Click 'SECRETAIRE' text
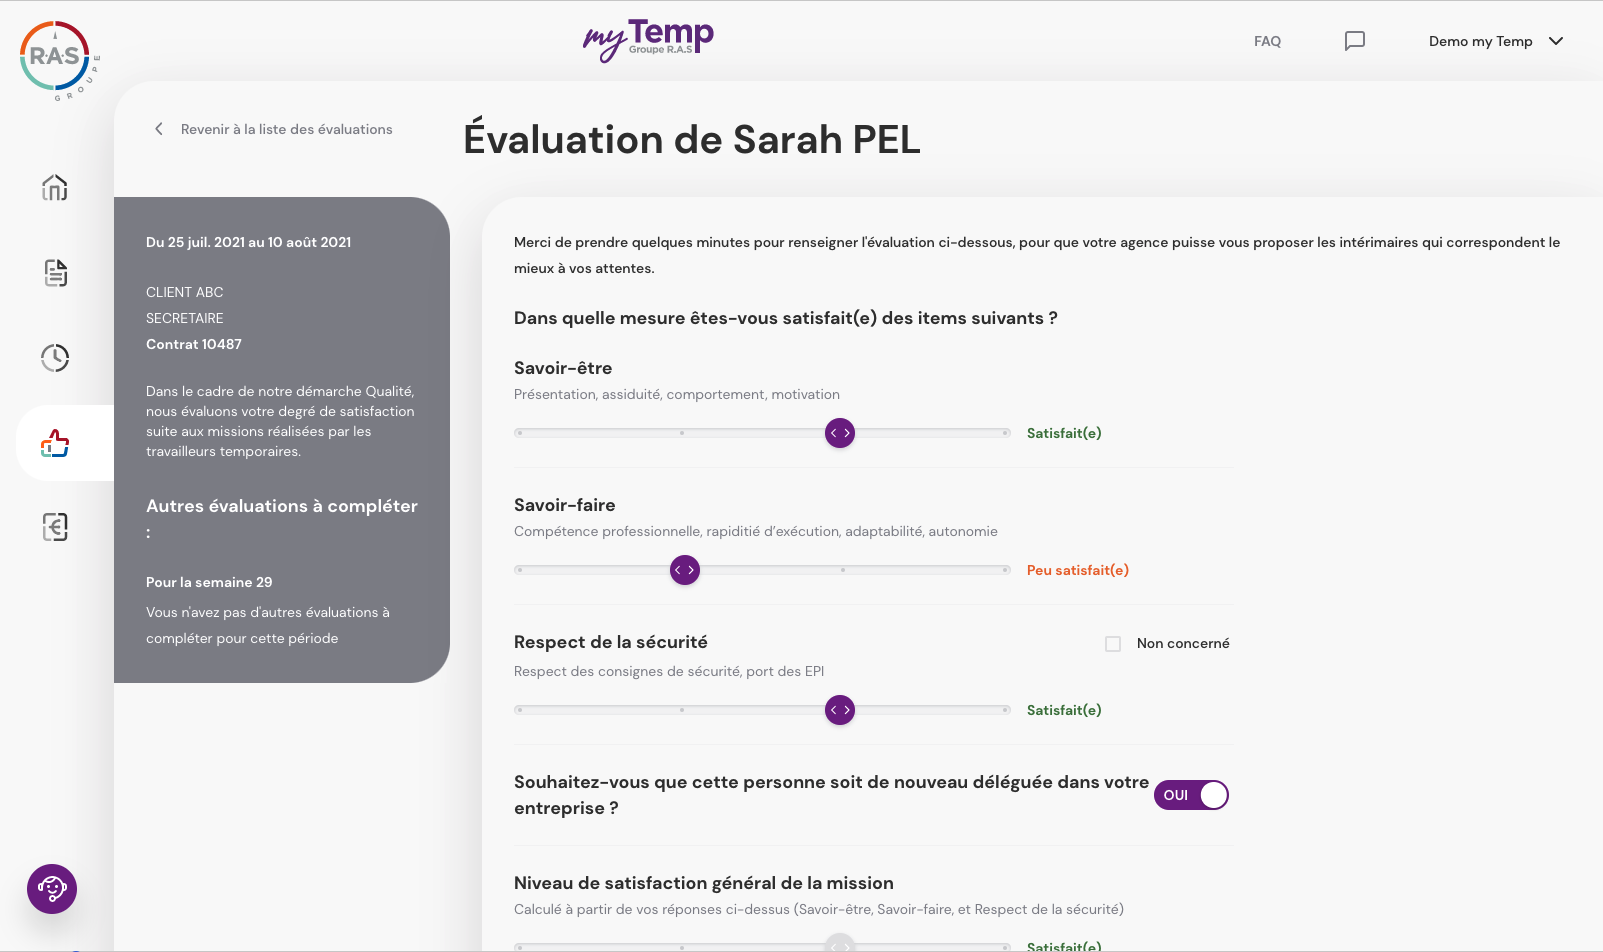Screen dimensions: 1603x952 coord(185,318)
